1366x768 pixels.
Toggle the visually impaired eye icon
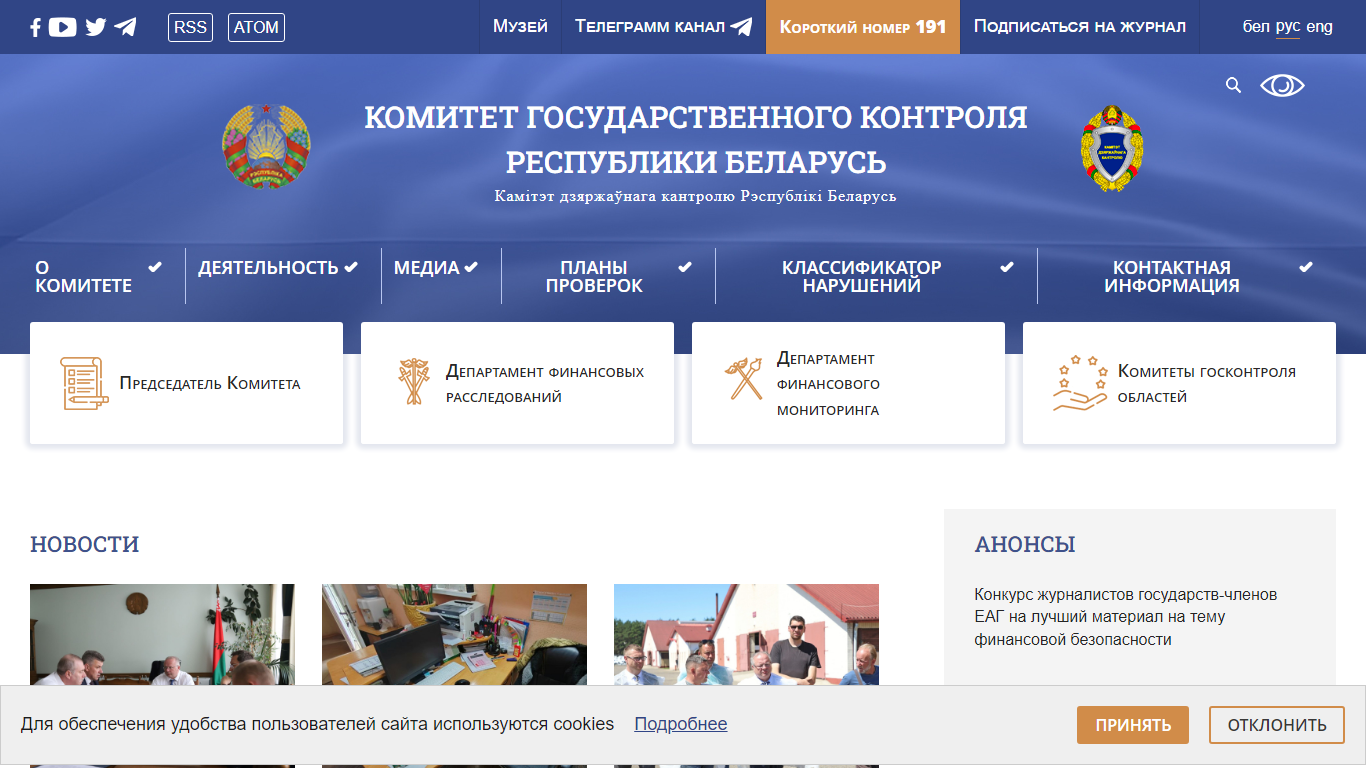[x=1282, y=85]
